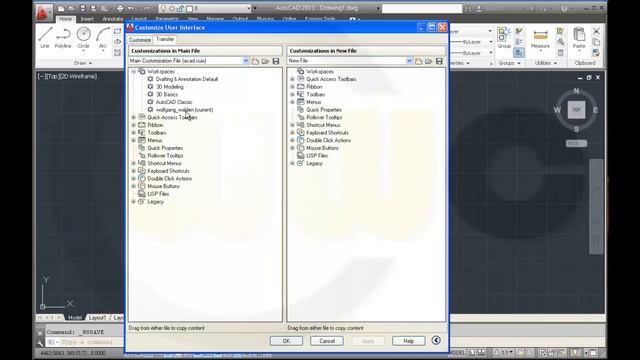
Task: Click new-file icon in New File panel
Action: (419, 61)
